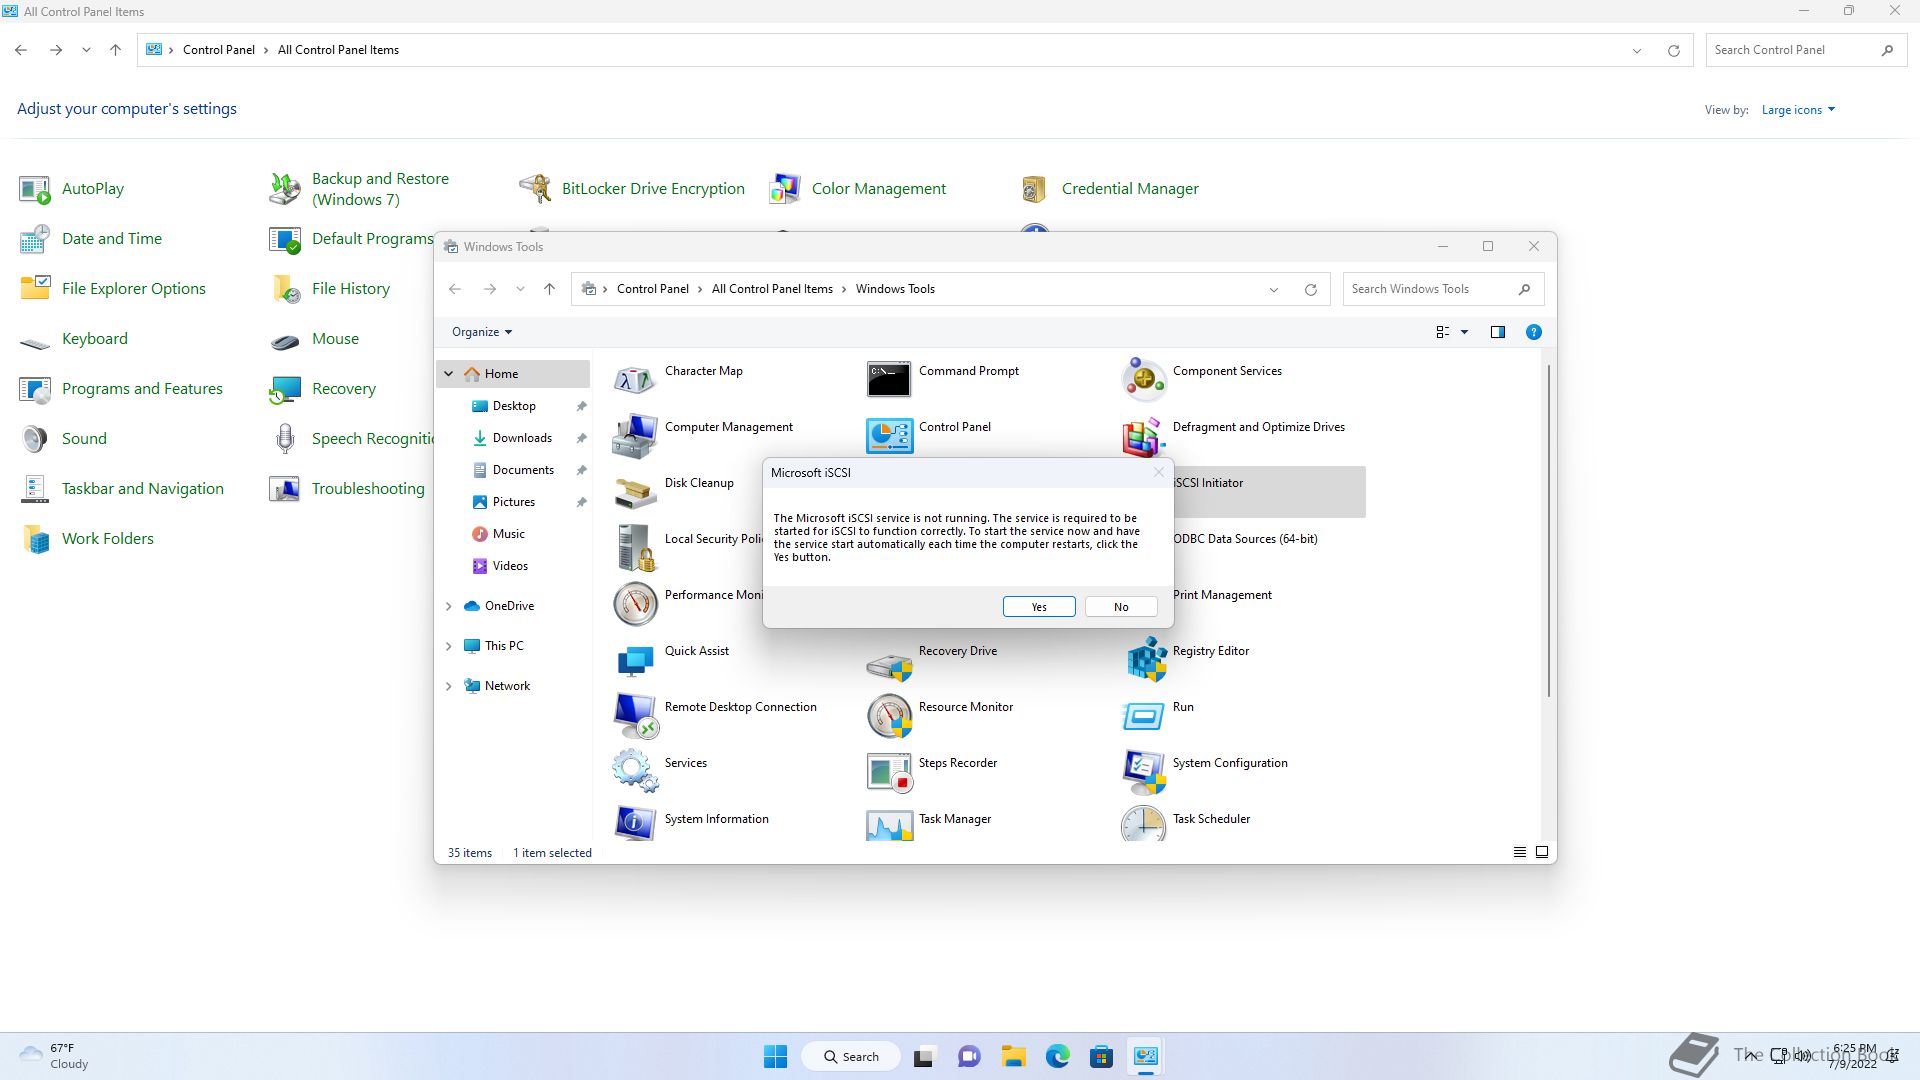Viewport: 1920px width, 1080px height.
Task: Open Component Services icon
Action: [1143, 379]
